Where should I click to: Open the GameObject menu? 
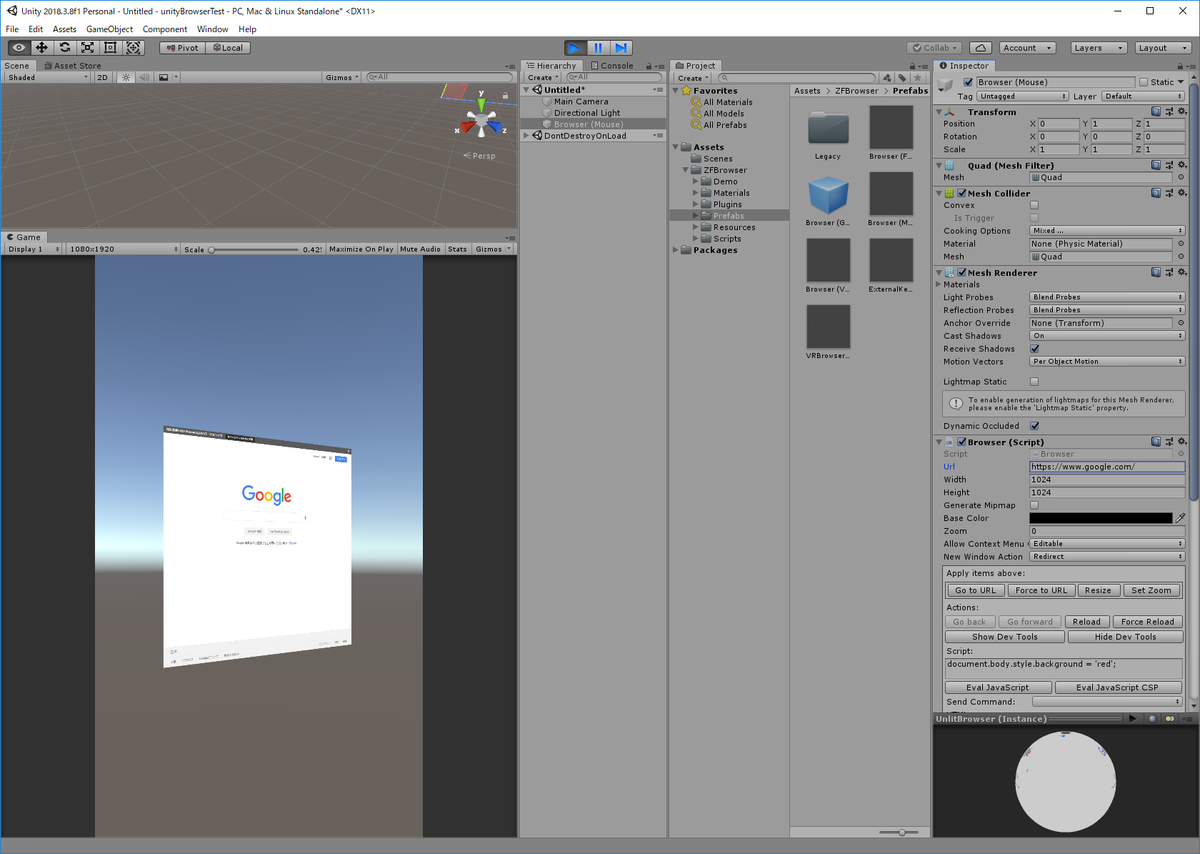(109, 29)
